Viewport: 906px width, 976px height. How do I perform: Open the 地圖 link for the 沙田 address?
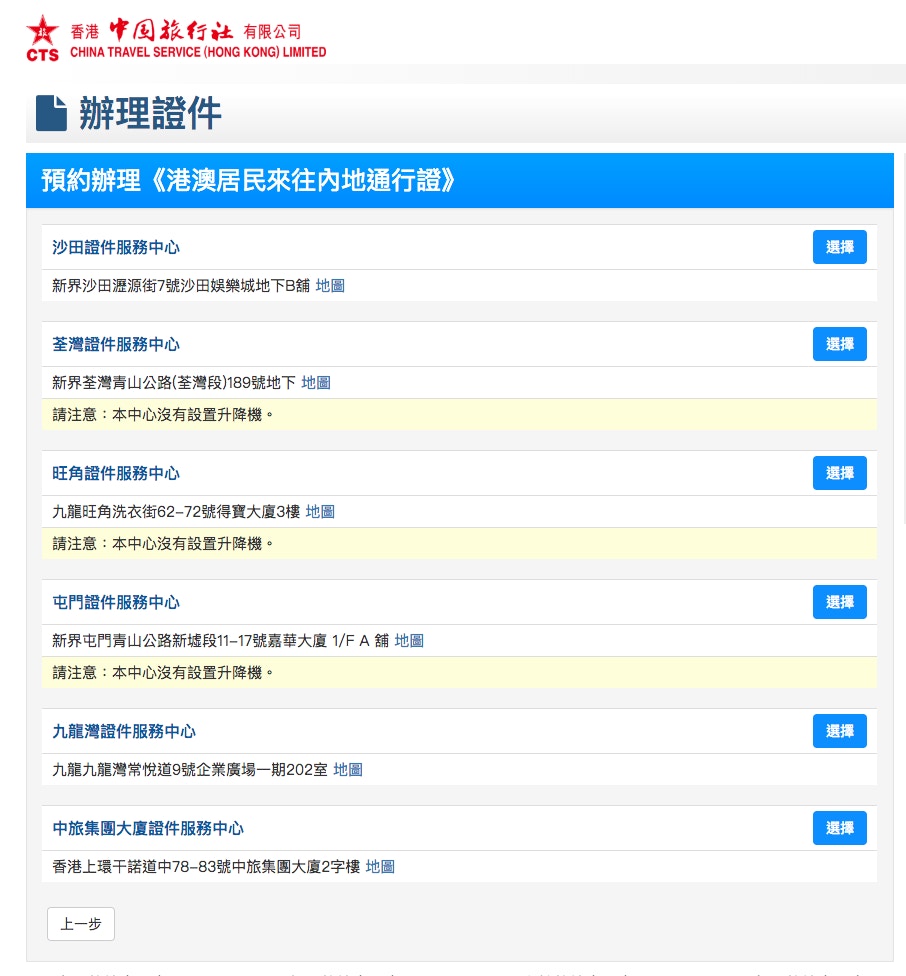coord(330,286)
